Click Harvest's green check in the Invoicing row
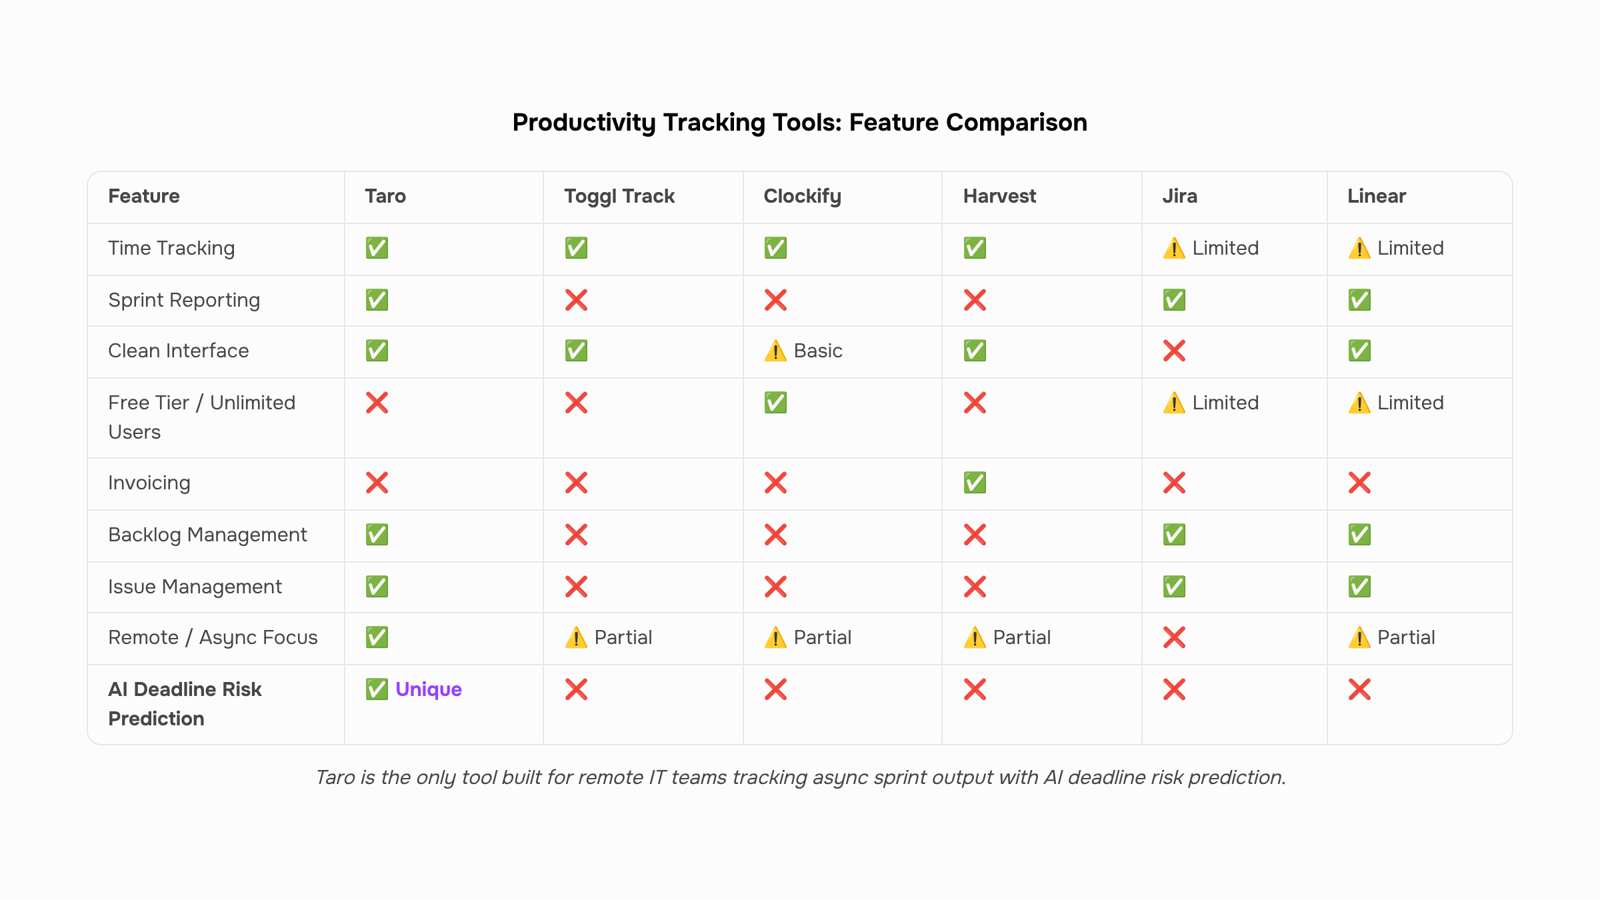 (975, 483)
